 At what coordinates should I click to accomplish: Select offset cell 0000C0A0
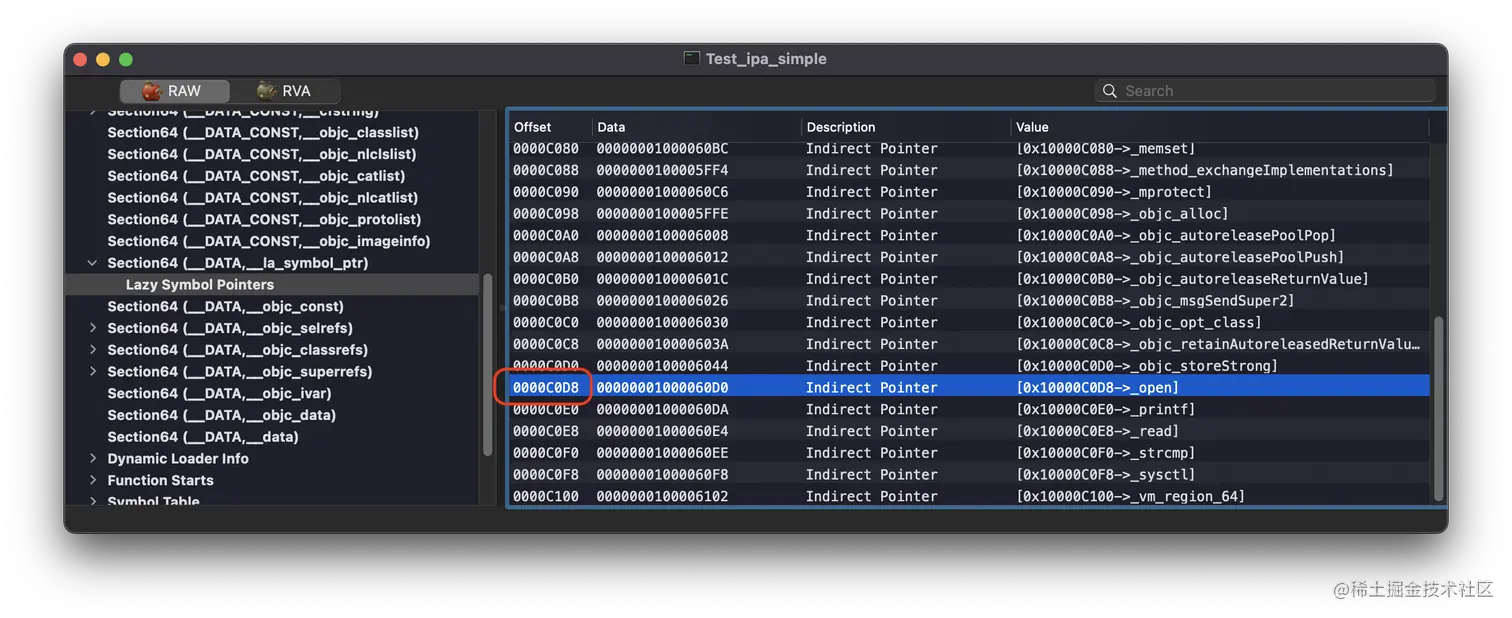click(545, 236)
